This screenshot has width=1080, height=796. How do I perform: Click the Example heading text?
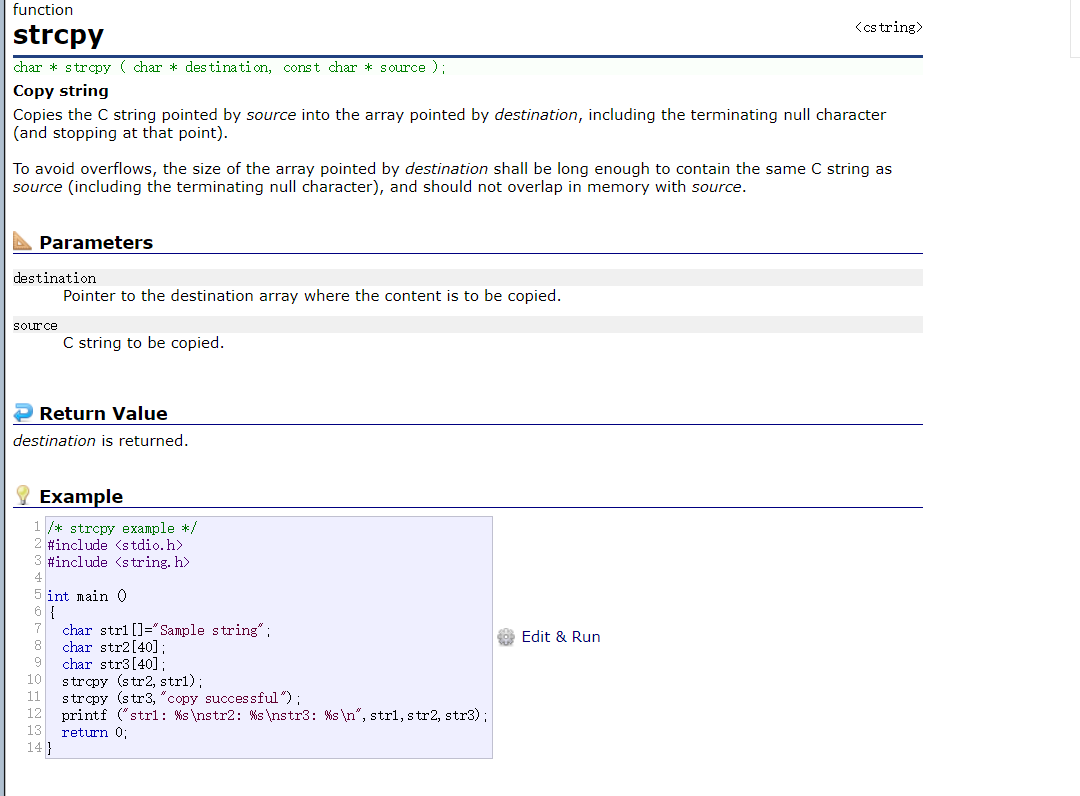pyautogui.click(x=81, y=496)
